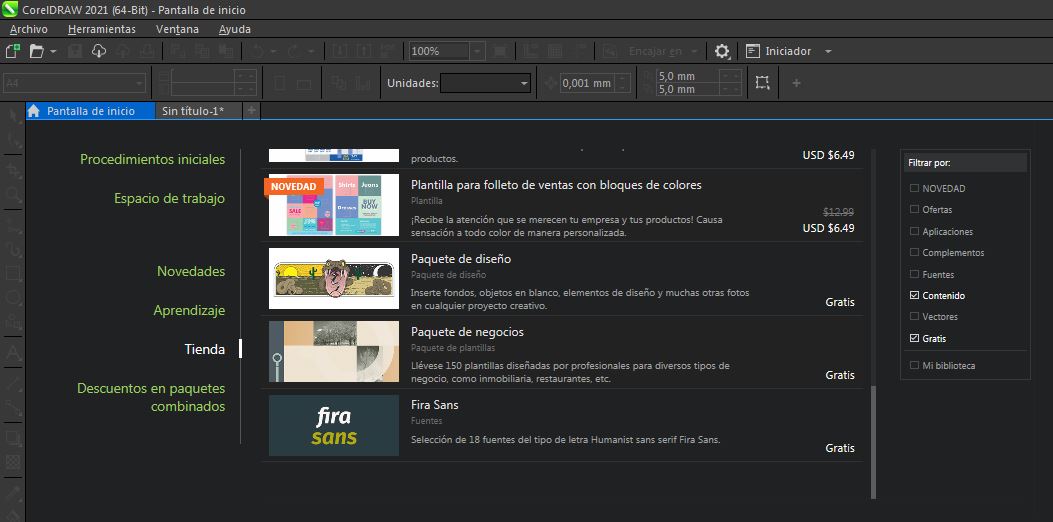Click the cloud download icon
The image size is (1053, 522).
(99, 51)
